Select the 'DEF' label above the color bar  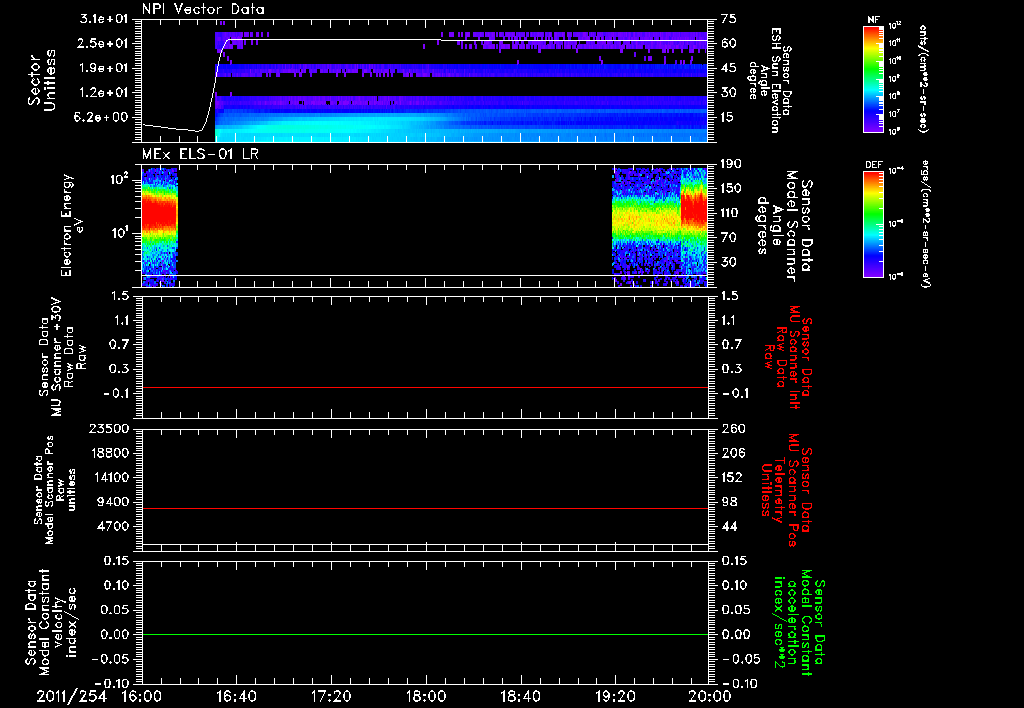[x=873, y=165]
